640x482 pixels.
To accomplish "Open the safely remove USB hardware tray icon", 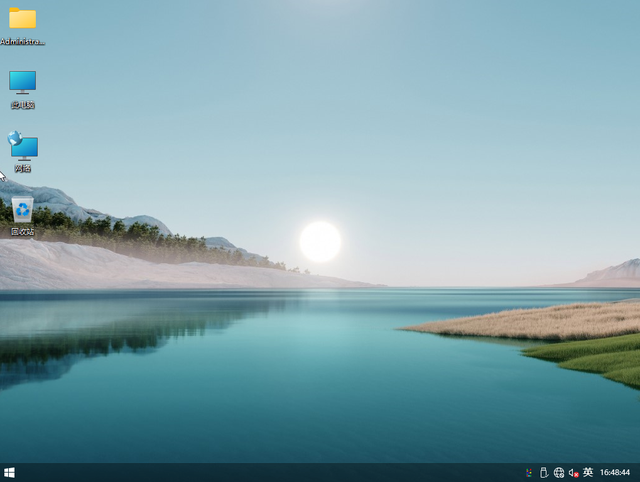I will click(x=543, y=473).
